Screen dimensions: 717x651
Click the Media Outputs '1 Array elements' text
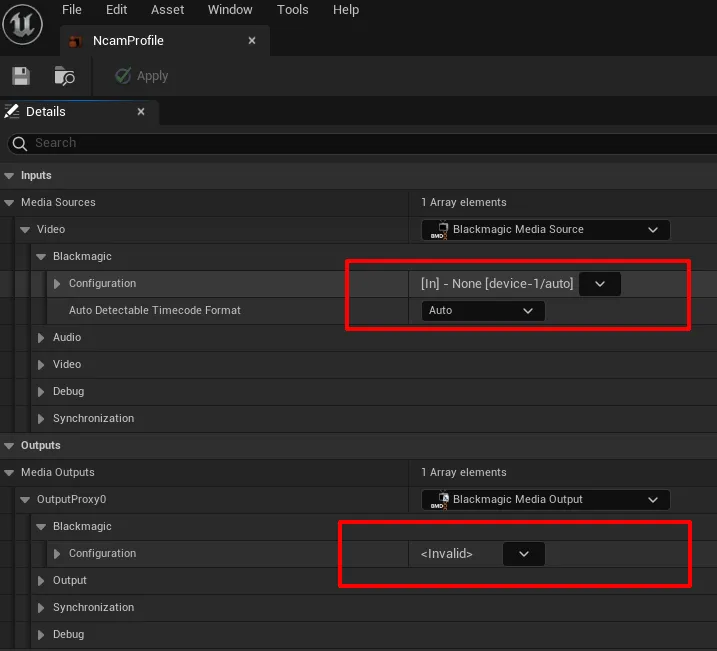click(464, 473)
